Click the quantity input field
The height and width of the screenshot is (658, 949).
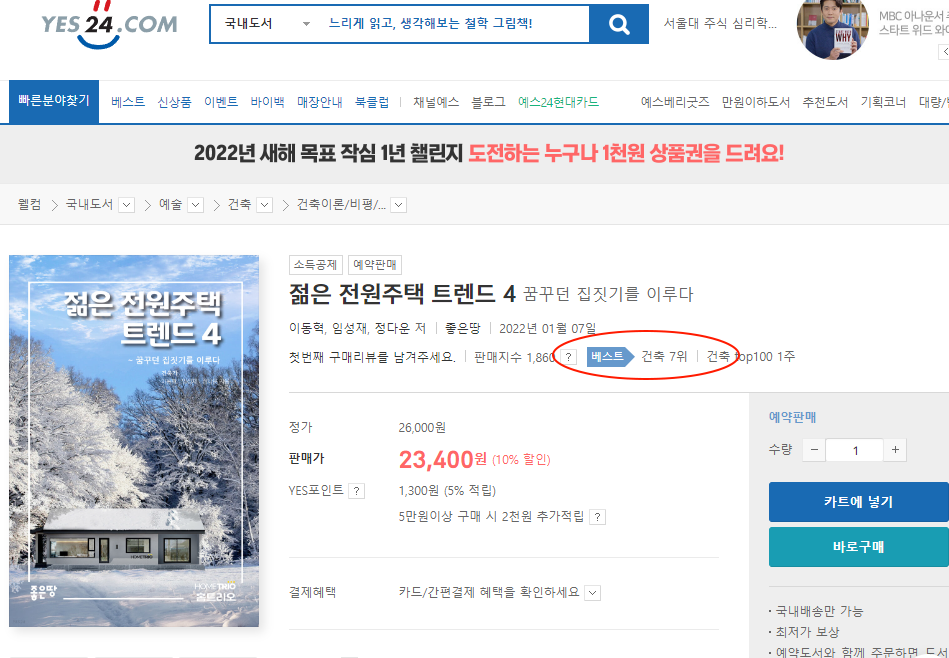tap(855, 450)
